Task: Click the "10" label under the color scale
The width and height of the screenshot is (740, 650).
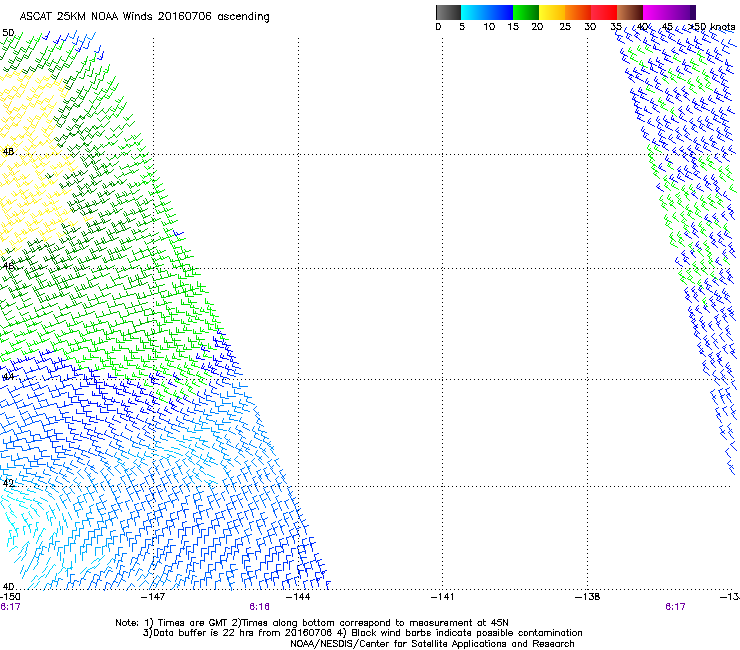Action: (489, 27)
